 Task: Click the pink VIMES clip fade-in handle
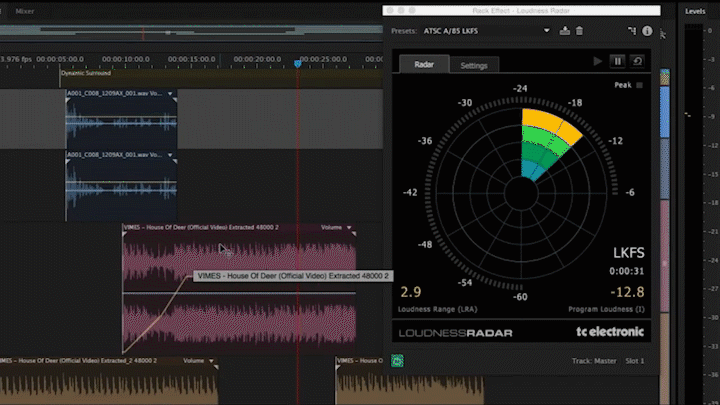[125, 234]
